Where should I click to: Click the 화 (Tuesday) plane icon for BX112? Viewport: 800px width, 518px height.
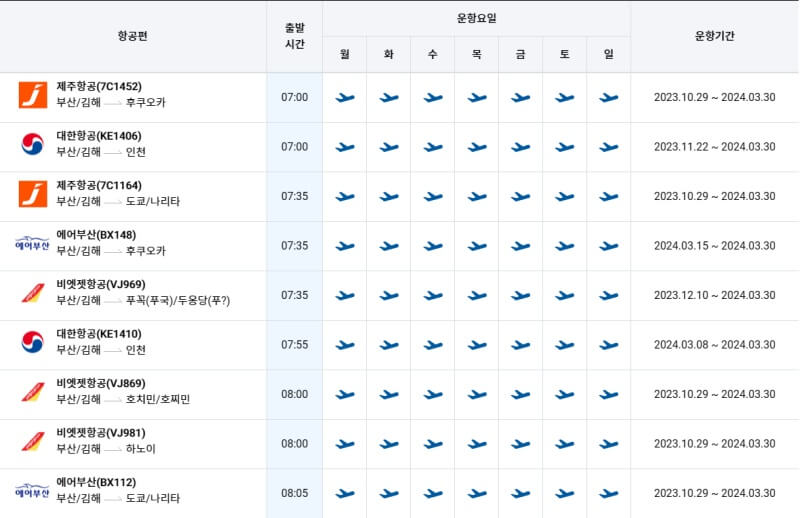click(x=389, y=494)
